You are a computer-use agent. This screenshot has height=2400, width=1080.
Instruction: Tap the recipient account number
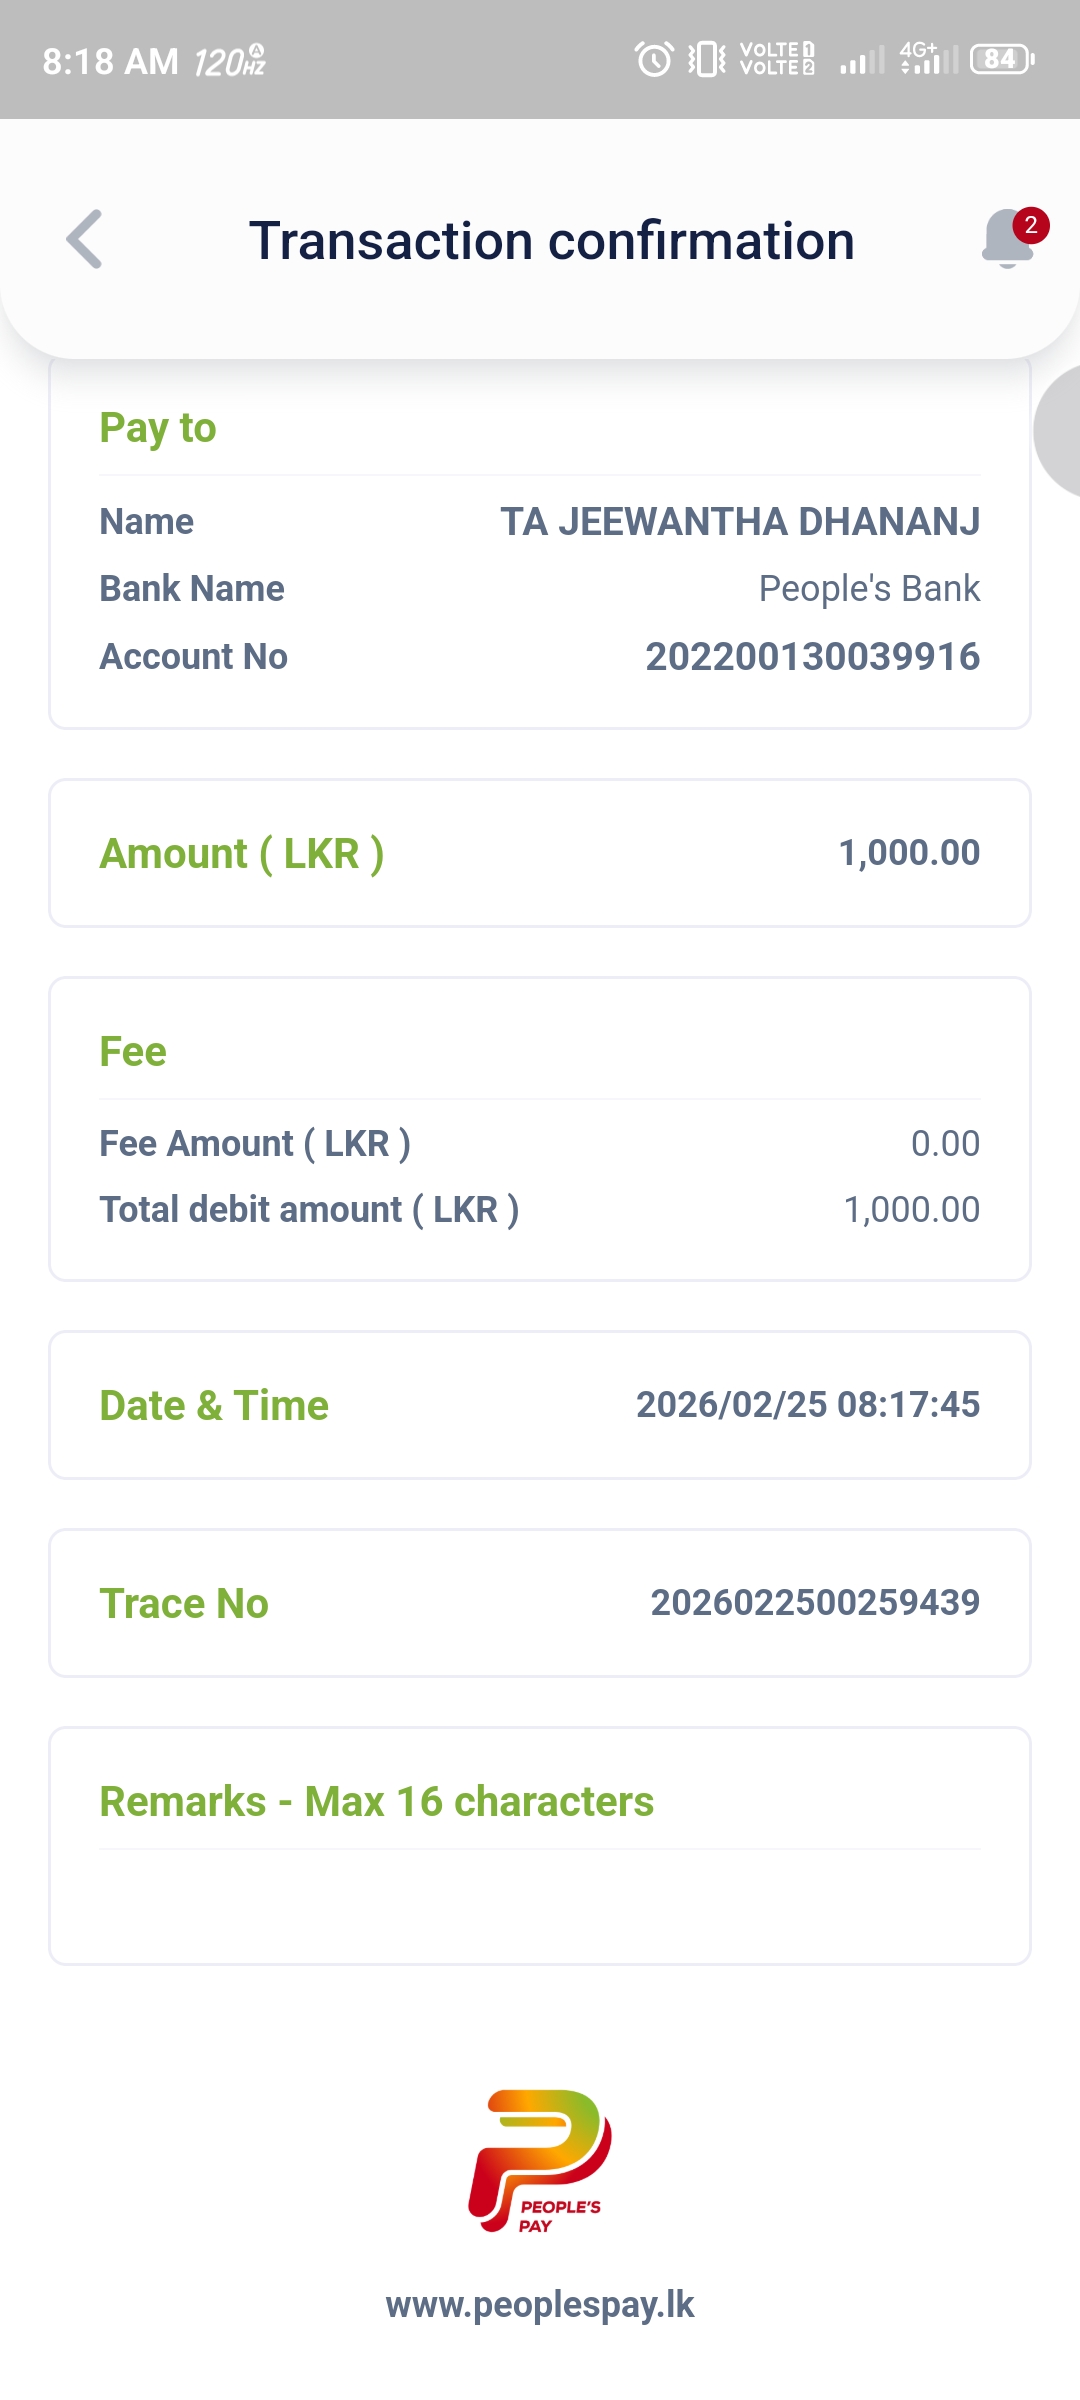[x=812, y=657]
